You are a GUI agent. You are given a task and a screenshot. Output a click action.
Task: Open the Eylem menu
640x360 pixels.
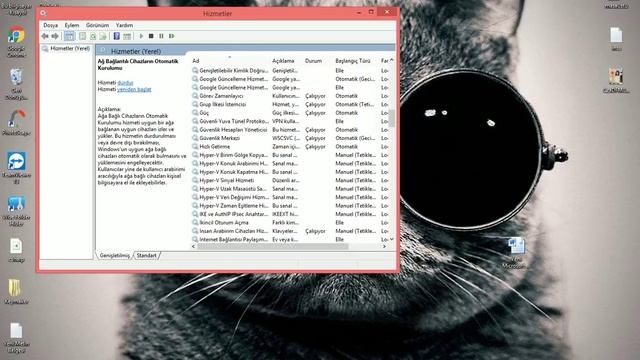pyautogui.click(x=72, y=25)
